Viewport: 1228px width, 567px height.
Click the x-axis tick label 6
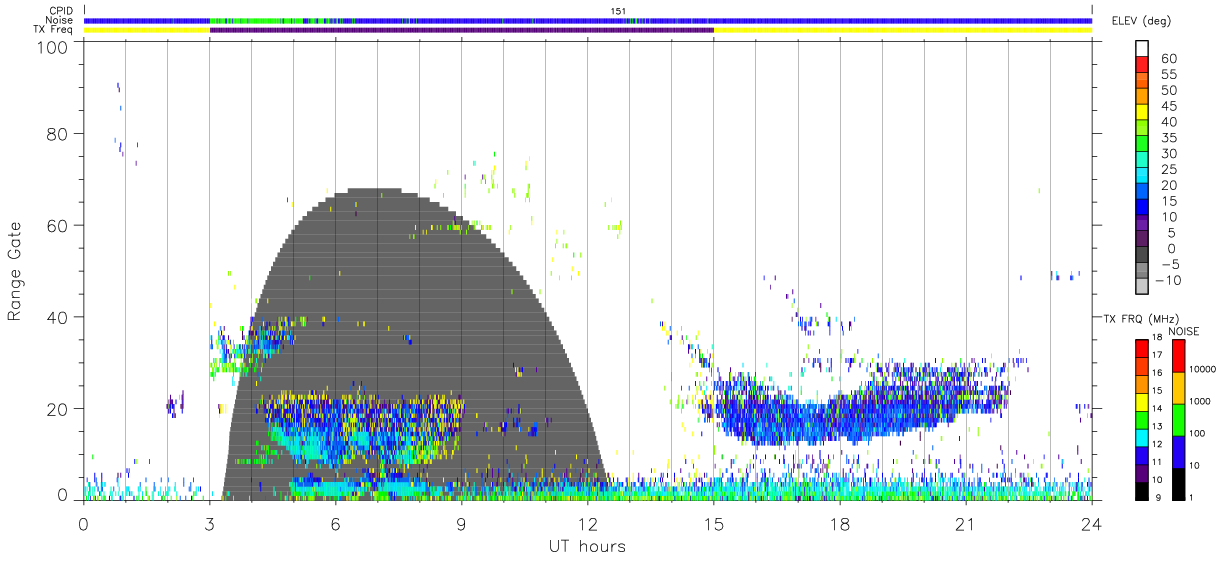tap(335, 523)
